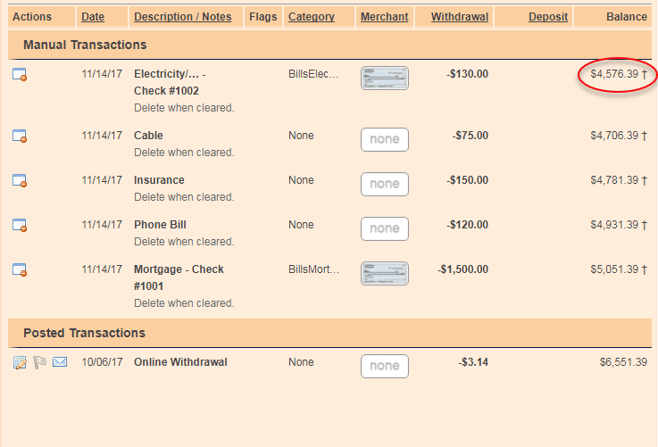Screen dimensions: 658x447
Task: Click the $4,931.39 balance value
Action: pyautogui.click(x=614, y=225)
